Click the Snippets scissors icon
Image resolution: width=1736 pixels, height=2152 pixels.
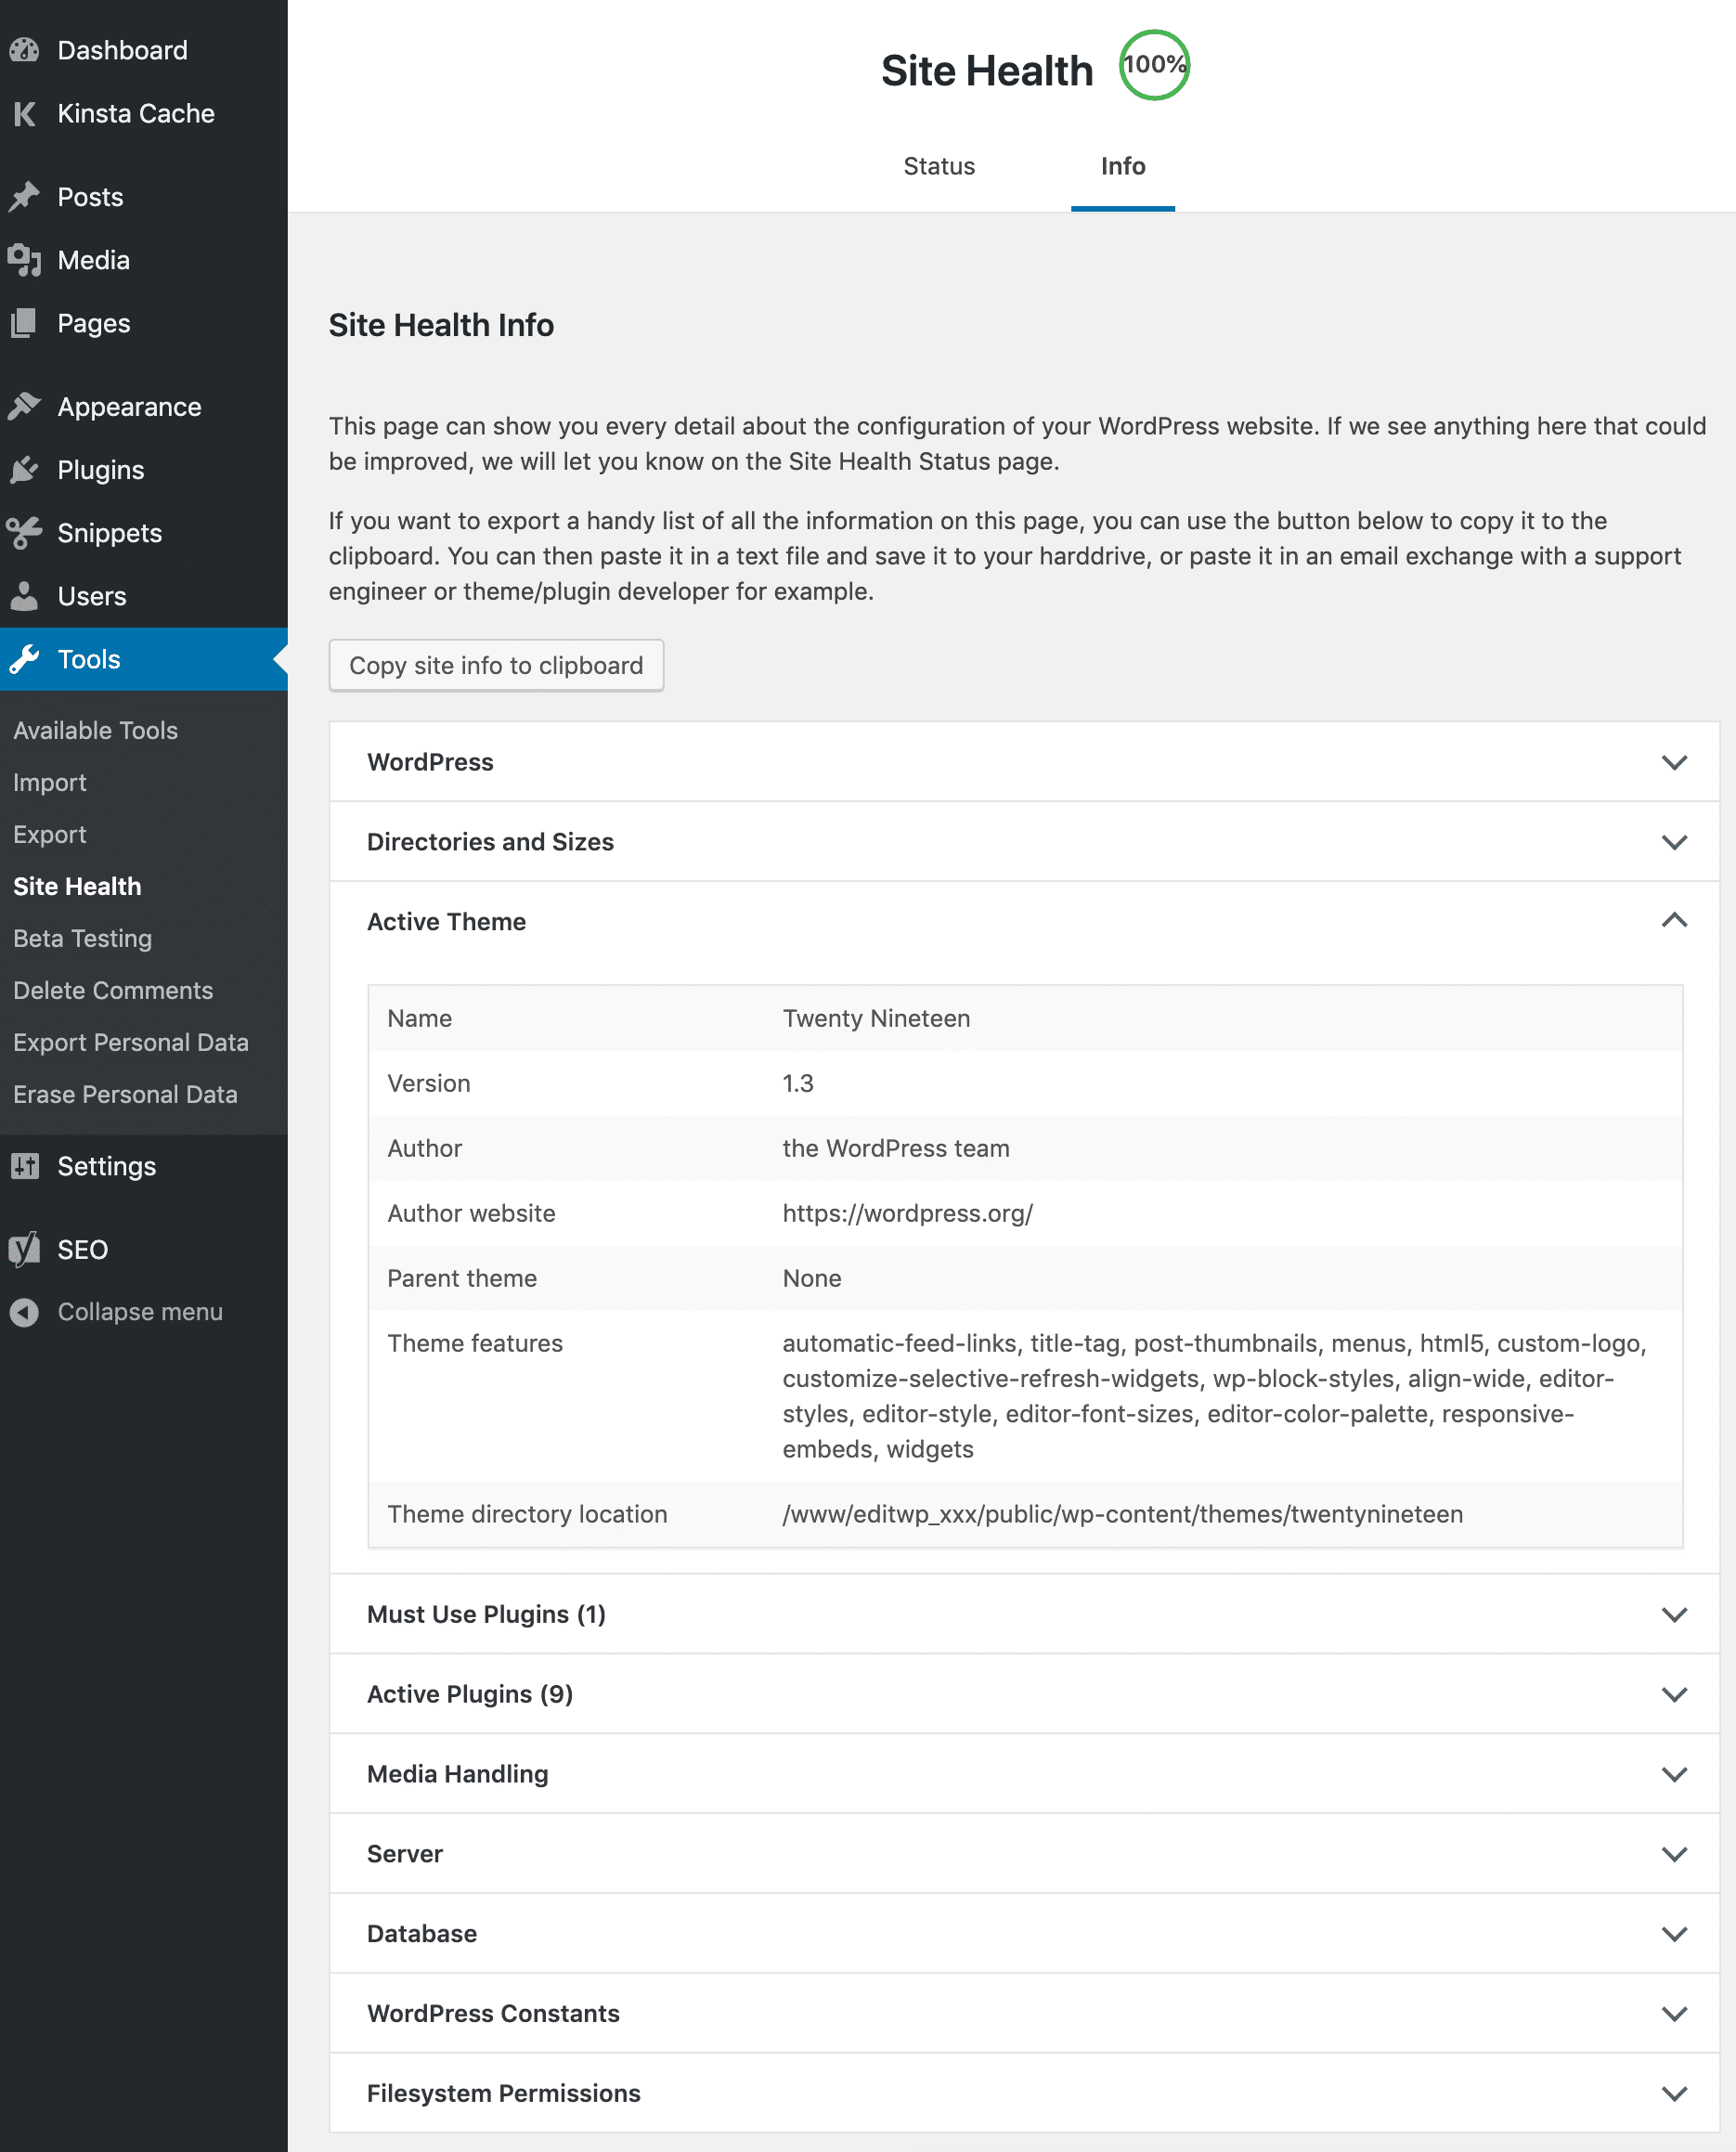(25, 533)
